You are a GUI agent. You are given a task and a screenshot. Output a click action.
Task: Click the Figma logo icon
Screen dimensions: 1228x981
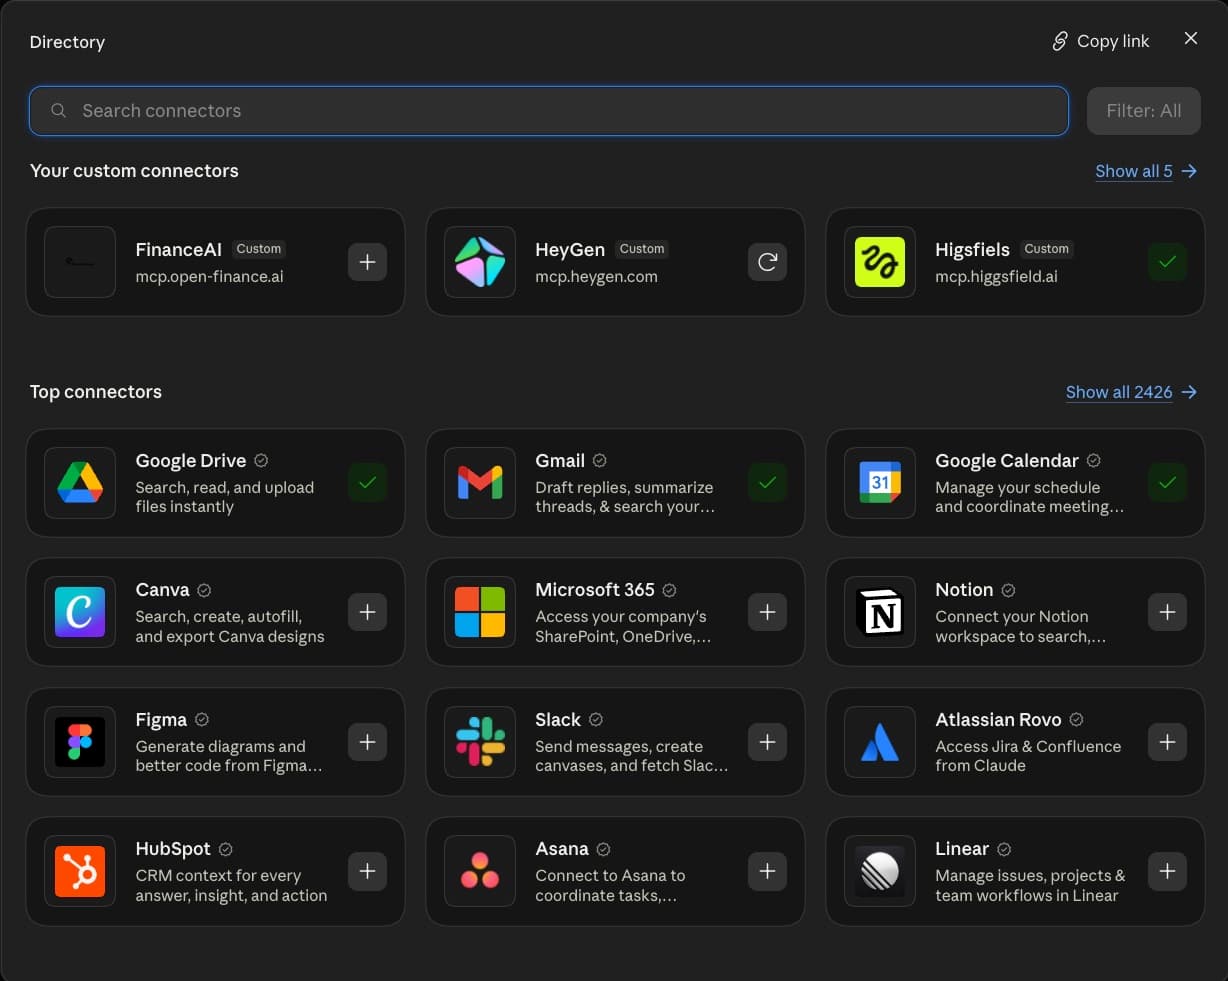(x=80, y=742)
